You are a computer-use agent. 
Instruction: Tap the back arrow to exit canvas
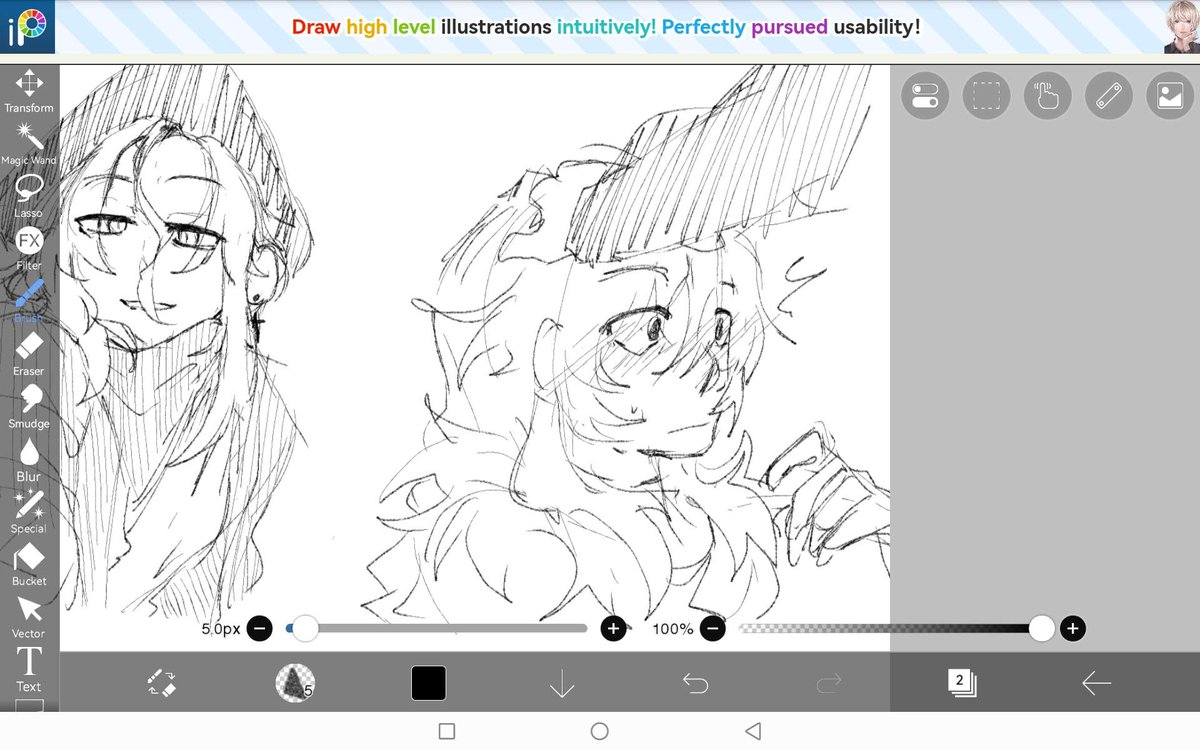coord(1096,683)
